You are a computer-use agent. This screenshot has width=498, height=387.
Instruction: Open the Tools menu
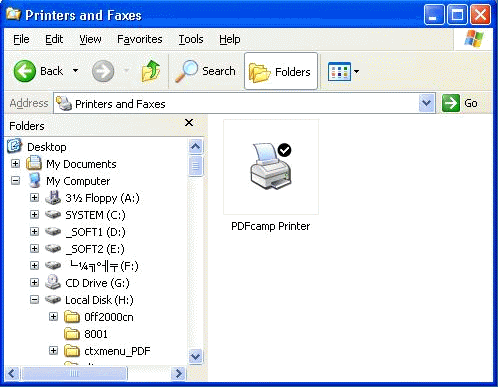191,39
